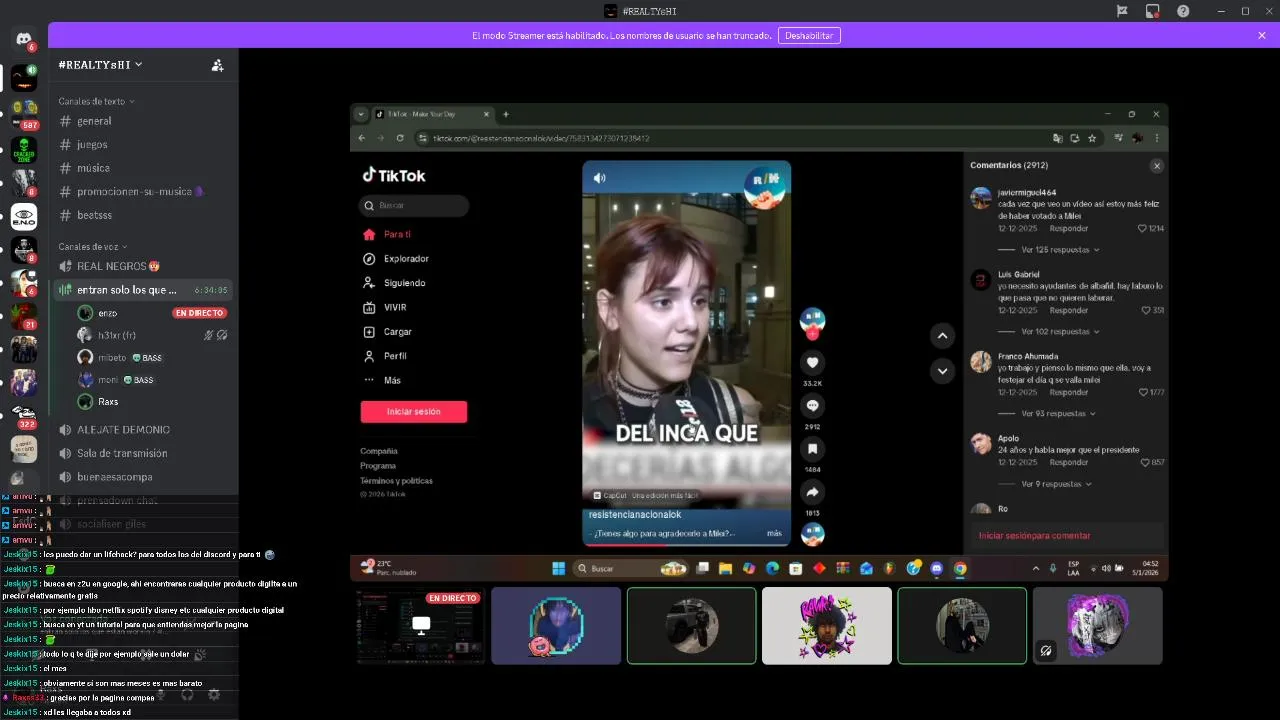Viewport: 1280px width, 720px height.
Task: Open TikTok Para ti nav item
Action: pyautogui.click(x=387, y=234)
